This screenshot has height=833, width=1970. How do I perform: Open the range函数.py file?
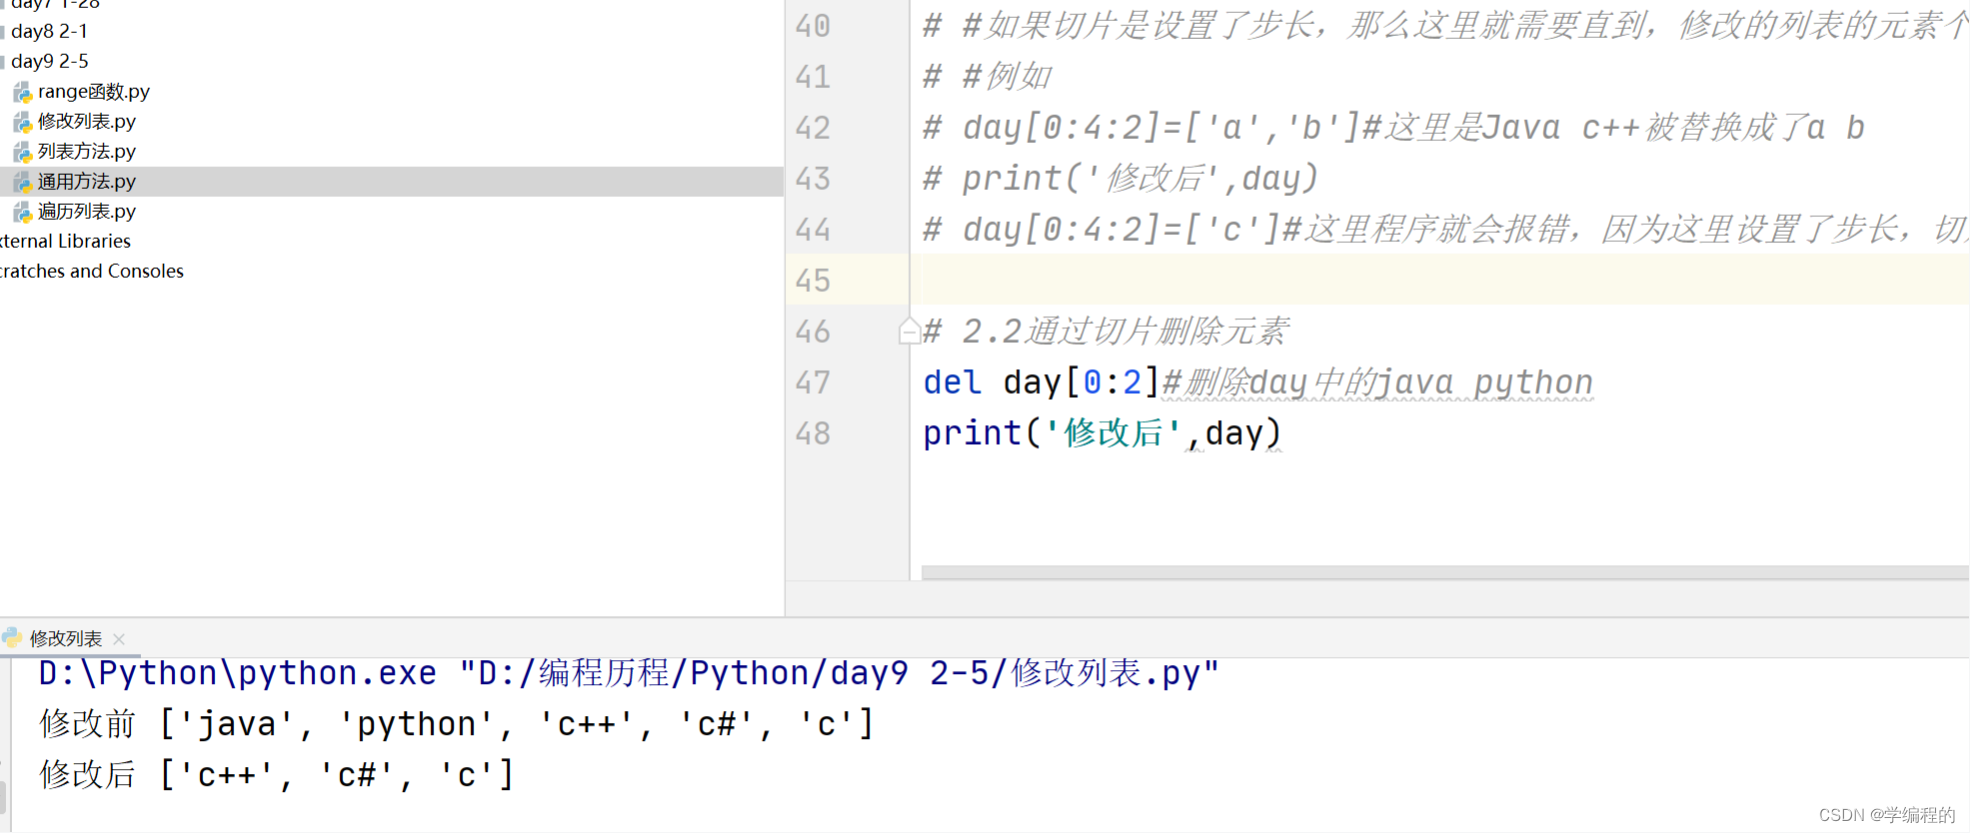pos(94,91)
